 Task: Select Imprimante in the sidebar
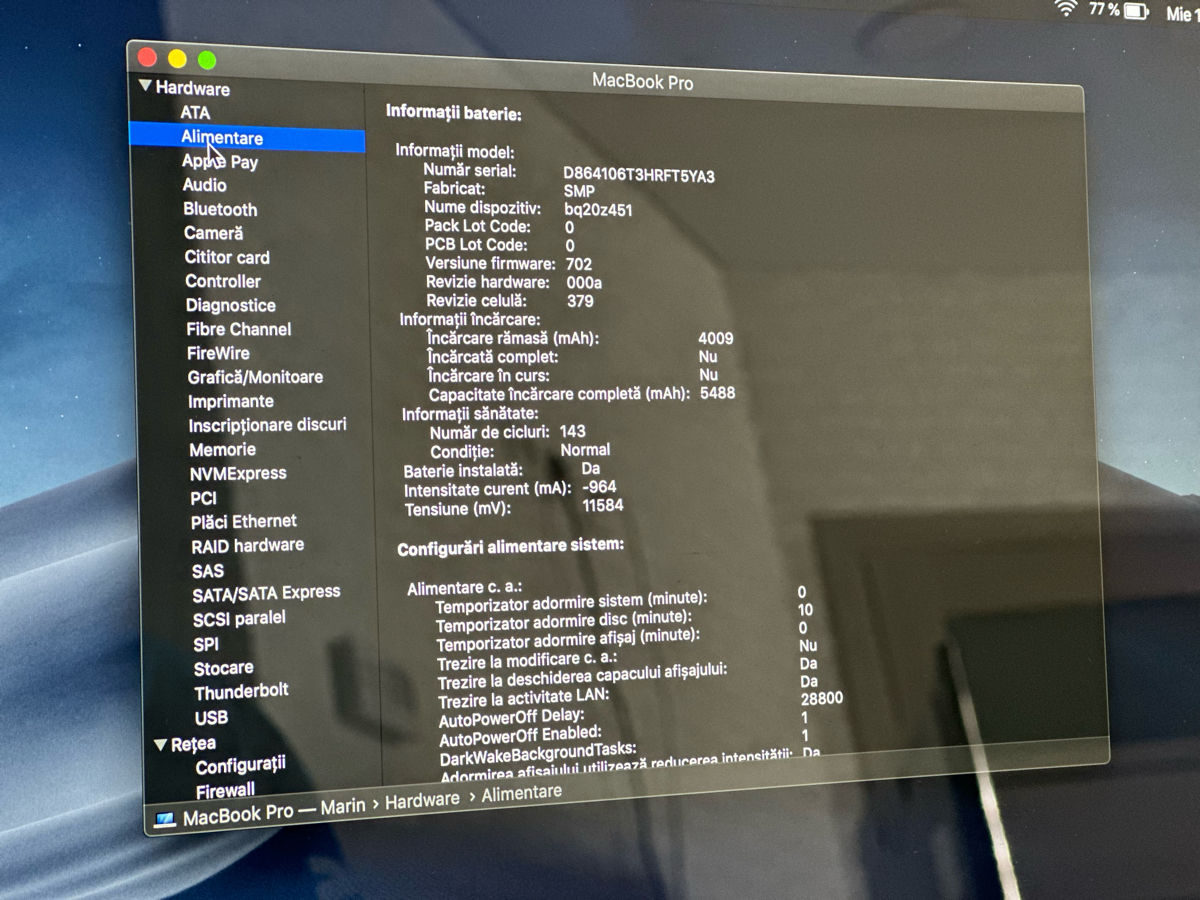coord(231,401)
